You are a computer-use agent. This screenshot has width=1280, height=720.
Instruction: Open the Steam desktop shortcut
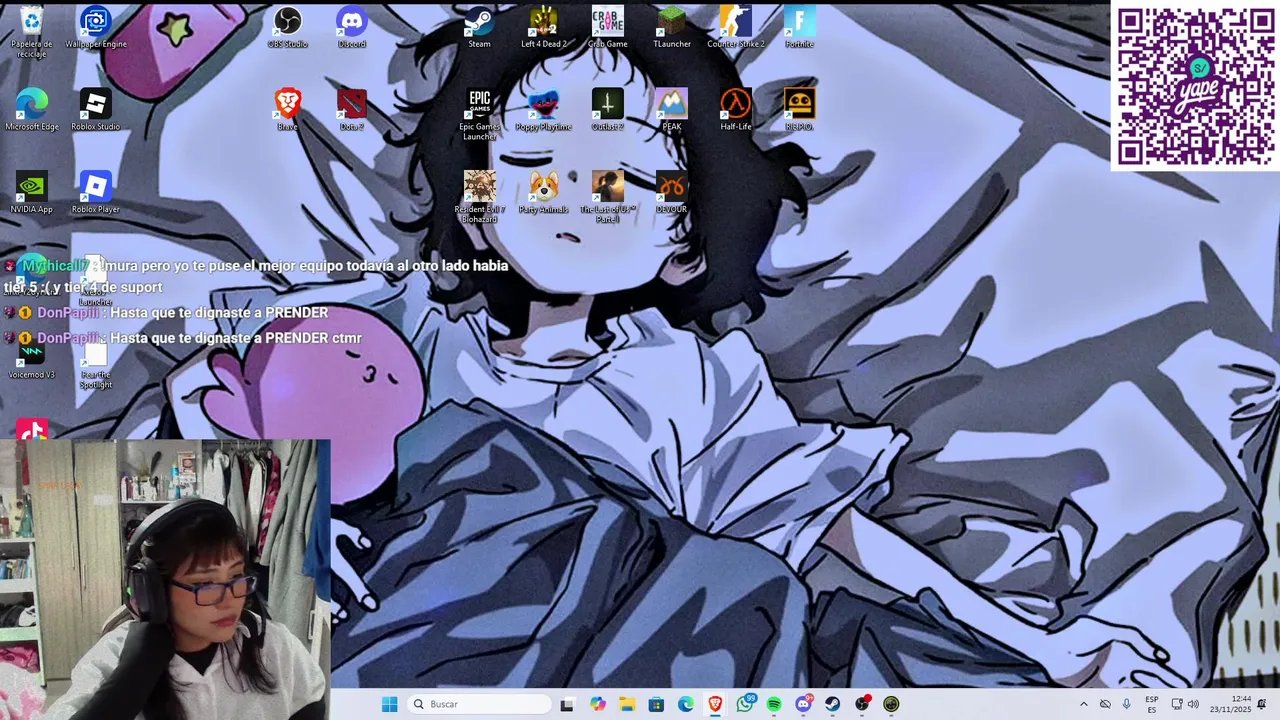pyautogui.click(x=480, y=28)
